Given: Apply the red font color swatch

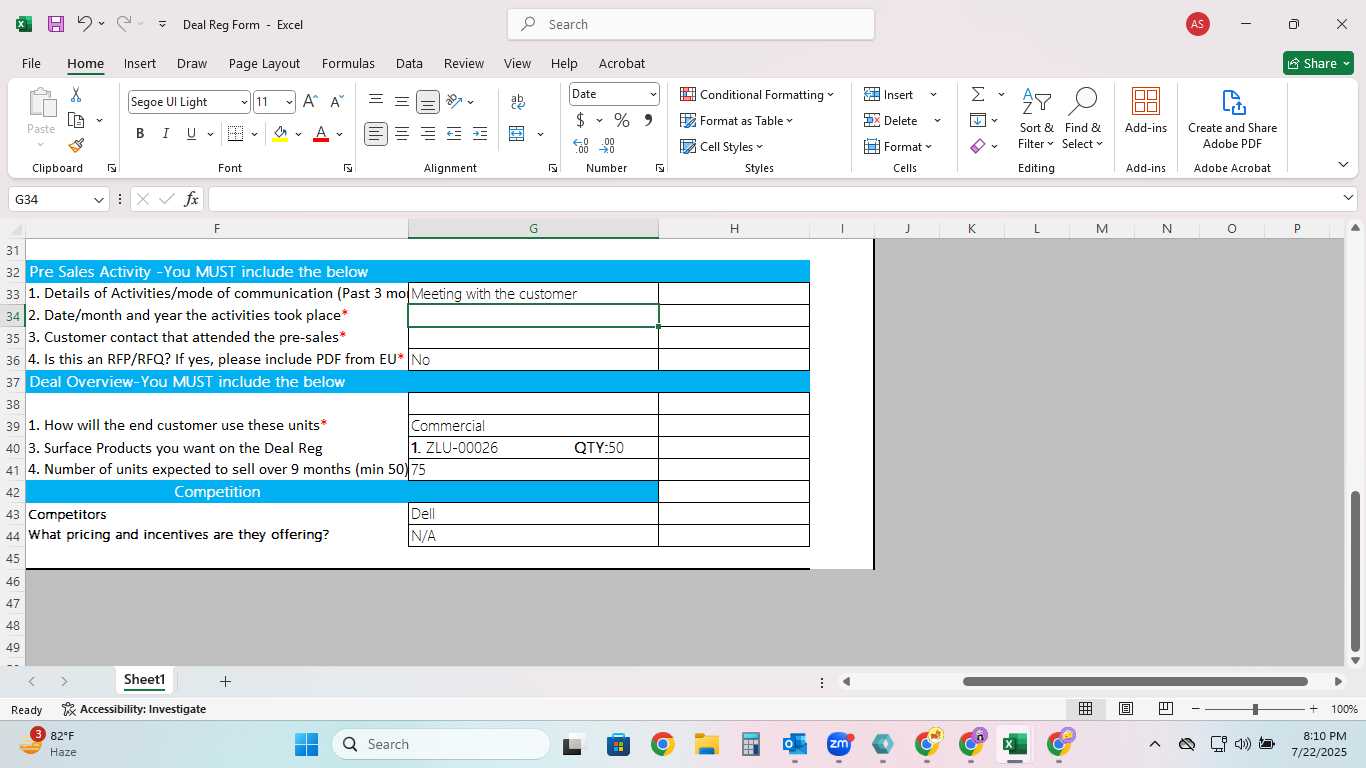Looking at the screenshot, I should [x=321, y=134].
